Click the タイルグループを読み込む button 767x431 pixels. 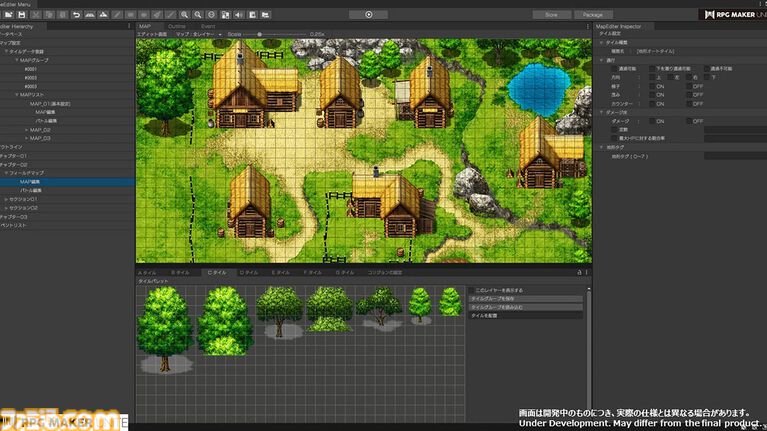click(x=525, y=307)
